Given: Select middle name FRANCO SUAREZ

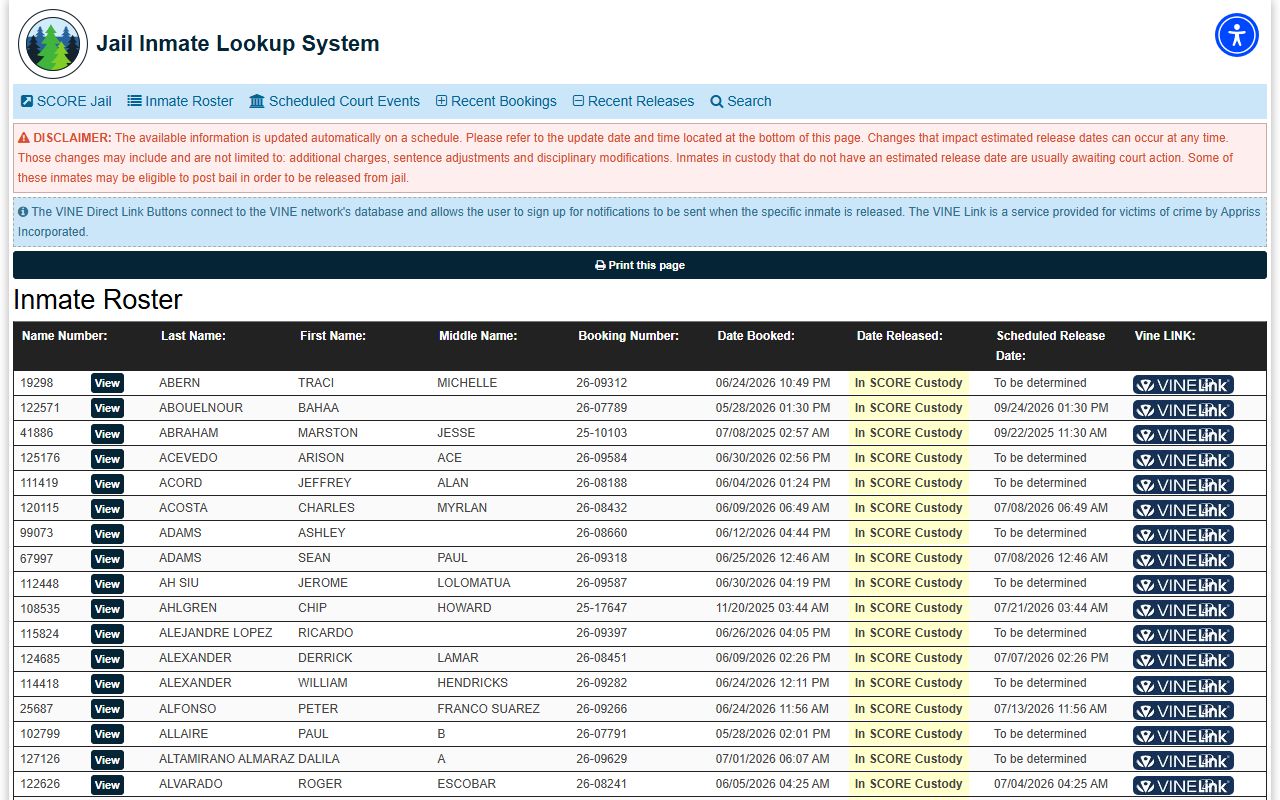Looking at the screenshot, I should (x=488, y=709).
